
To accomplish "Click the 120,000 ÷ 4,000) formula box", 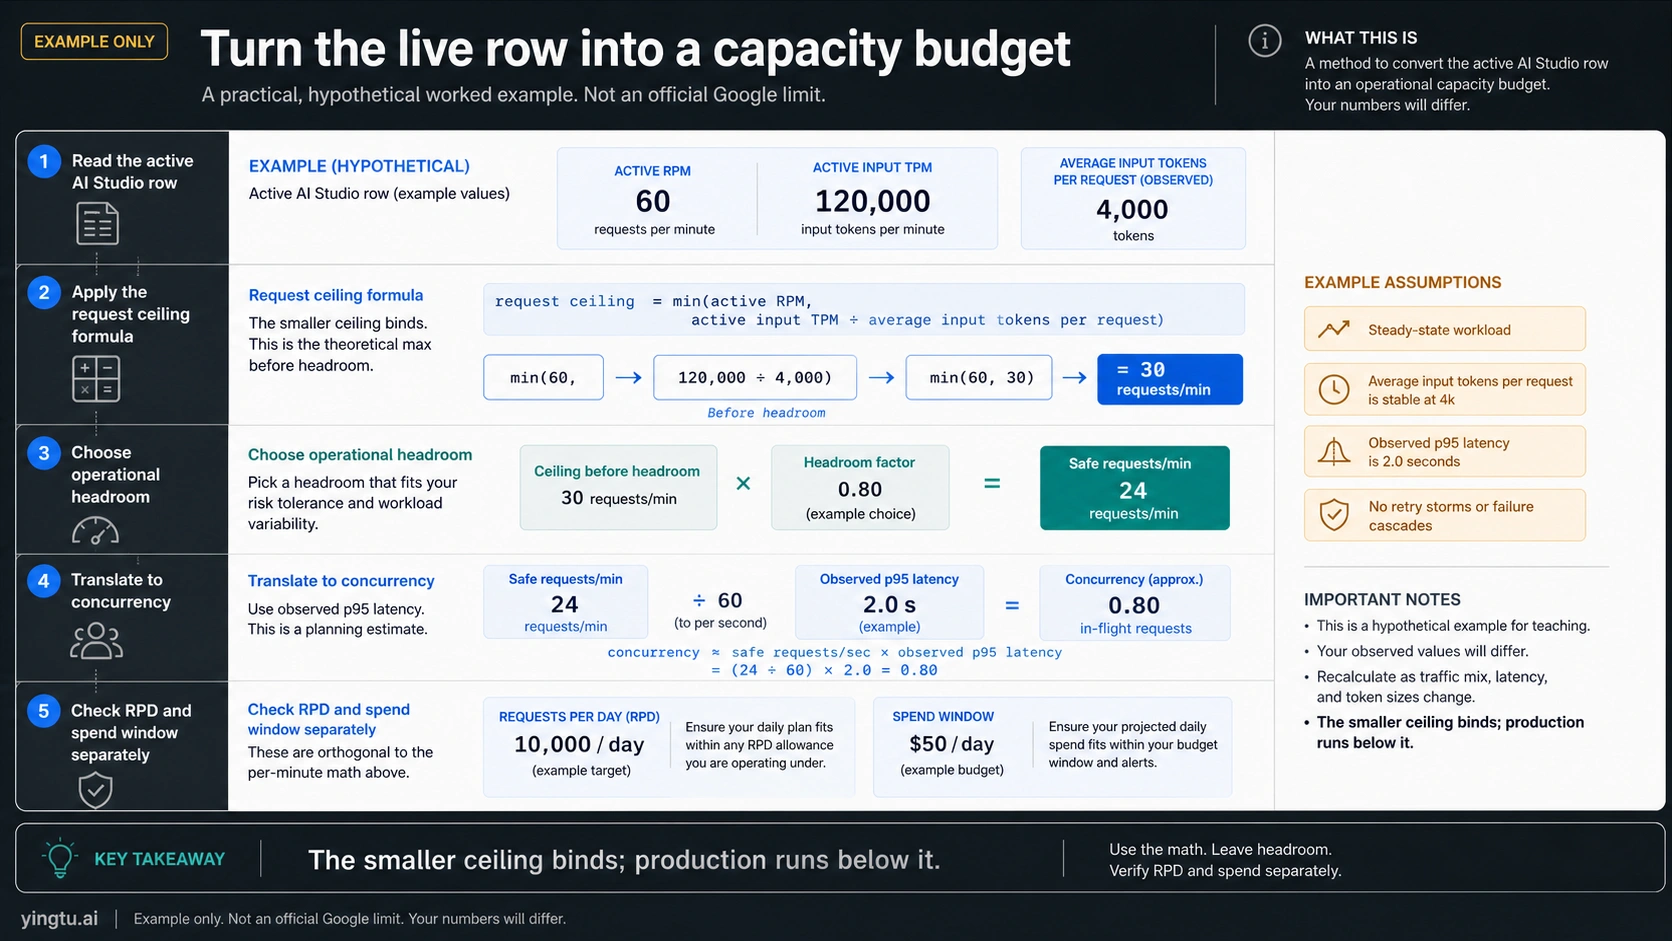I will (x=755, y=377).
